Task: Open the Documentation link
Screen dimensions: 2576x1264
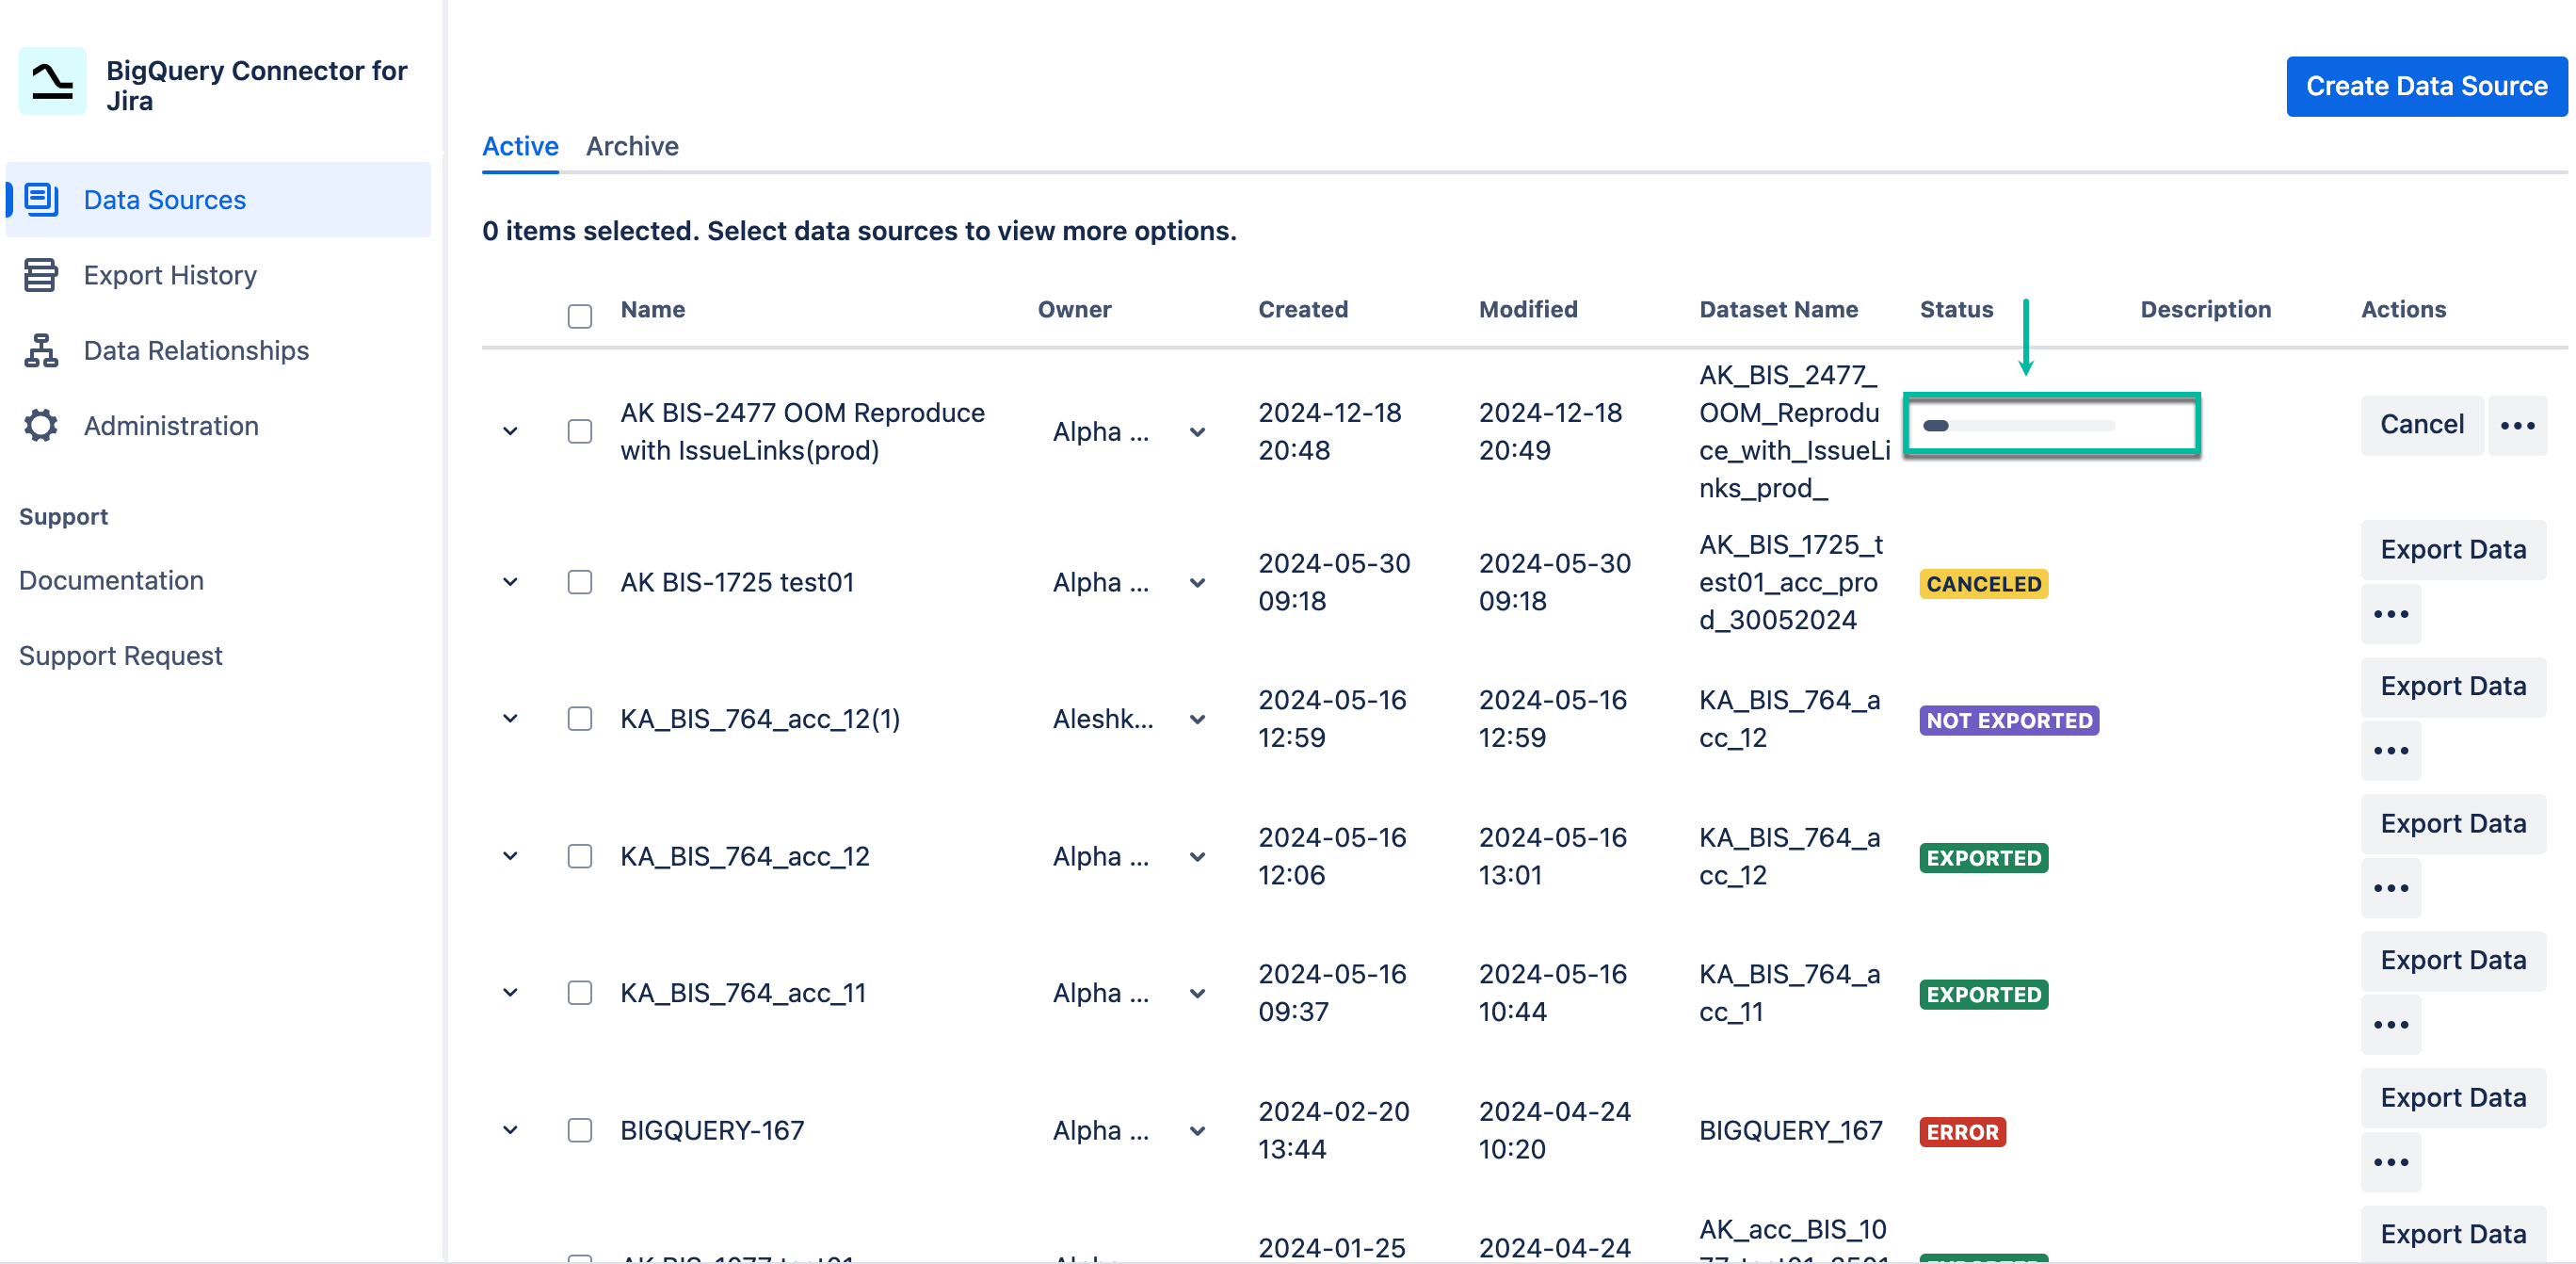Action: pyautogui.click(x=111, y=580)
